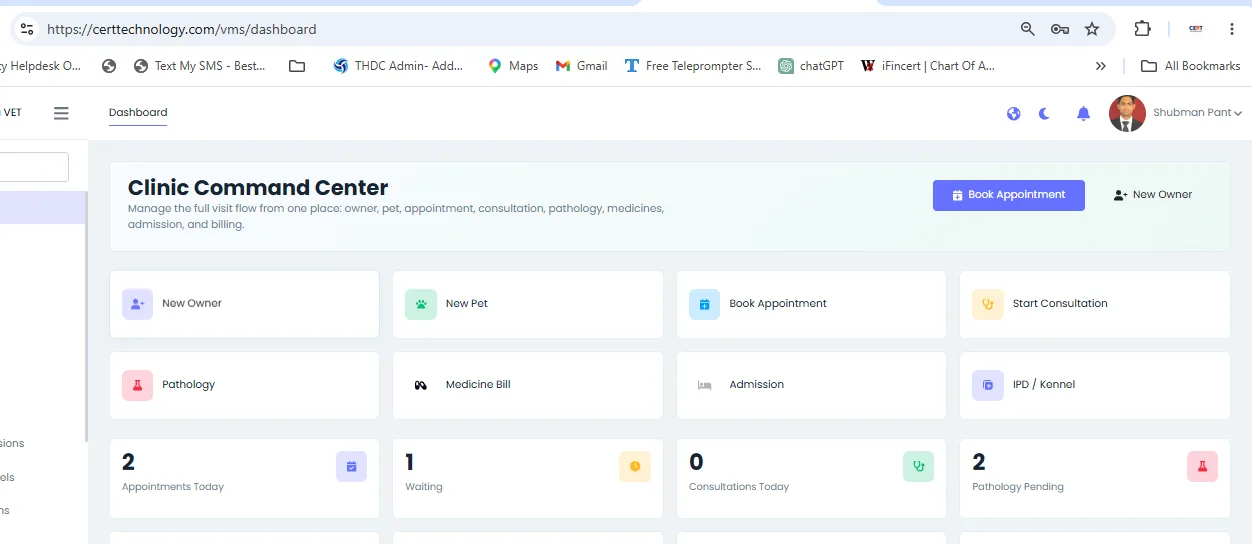This screenshot has height=544, width=1252.
Task: Toggle the sidebar hamburger menu icon
Action: [x=61, y=113]
